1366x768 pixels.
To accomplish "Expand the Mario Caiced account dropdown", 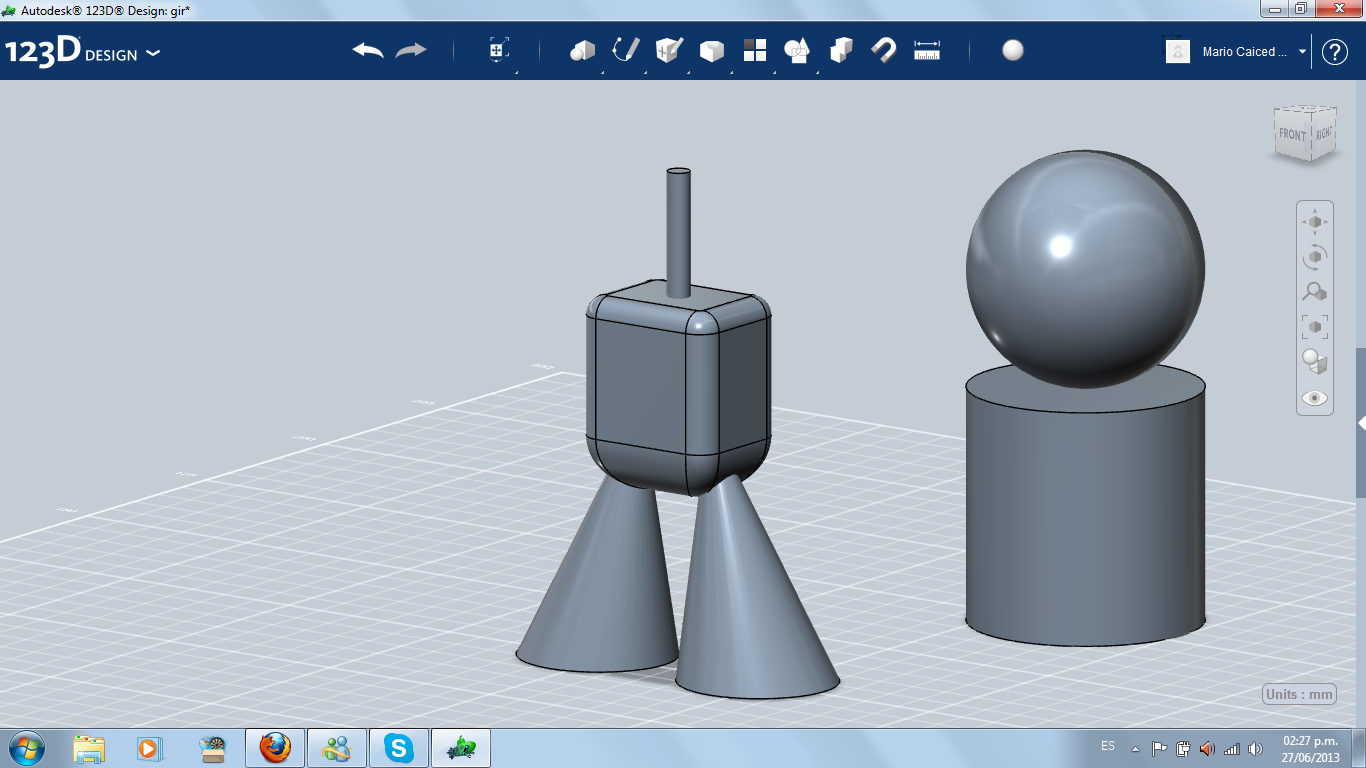I will click(1302, 52).
